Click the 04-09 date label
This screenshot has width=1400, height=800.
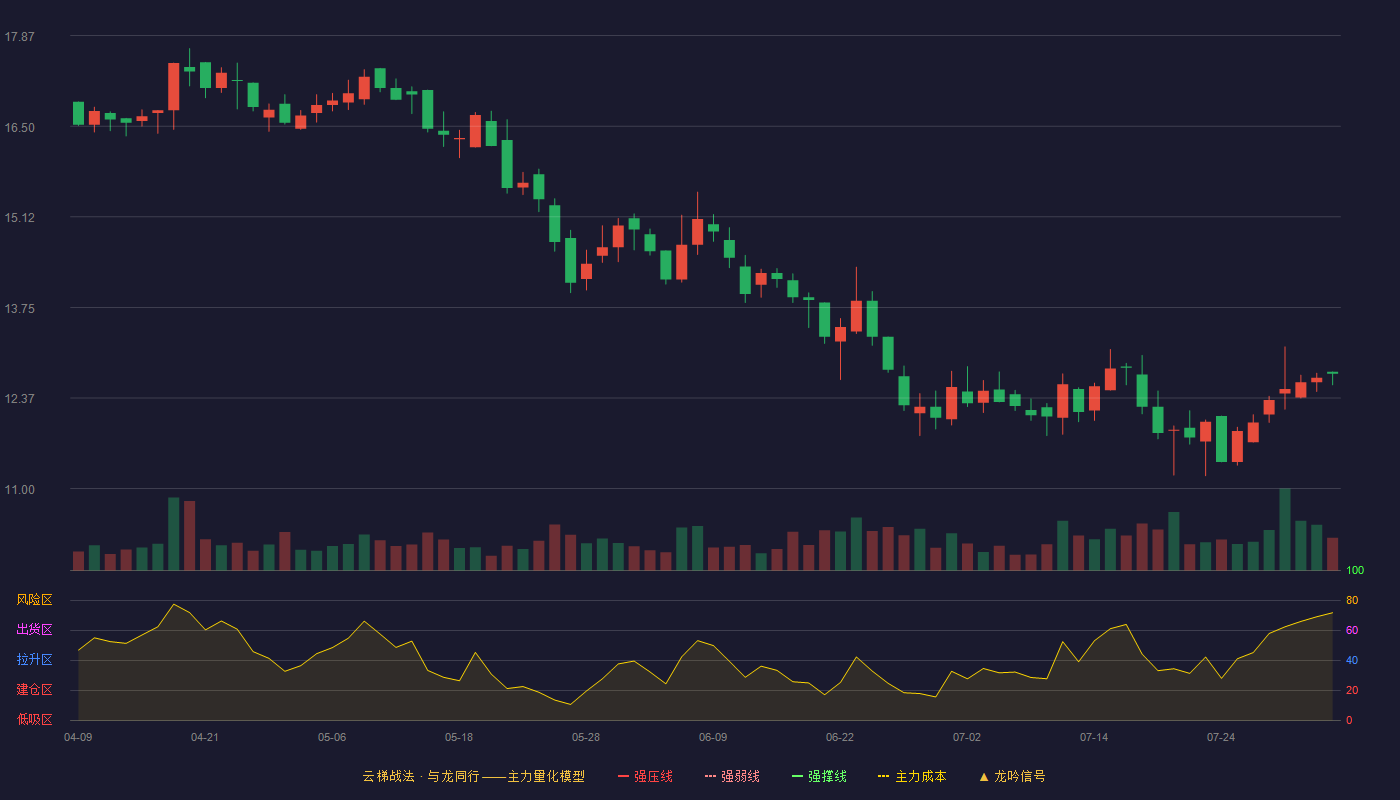pyautogui.click(x=78, y=737)
